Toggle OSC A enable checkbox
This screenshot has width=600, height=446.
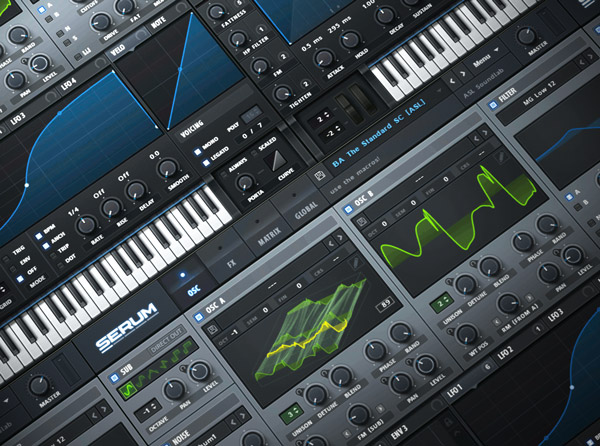tap(198, 317)
